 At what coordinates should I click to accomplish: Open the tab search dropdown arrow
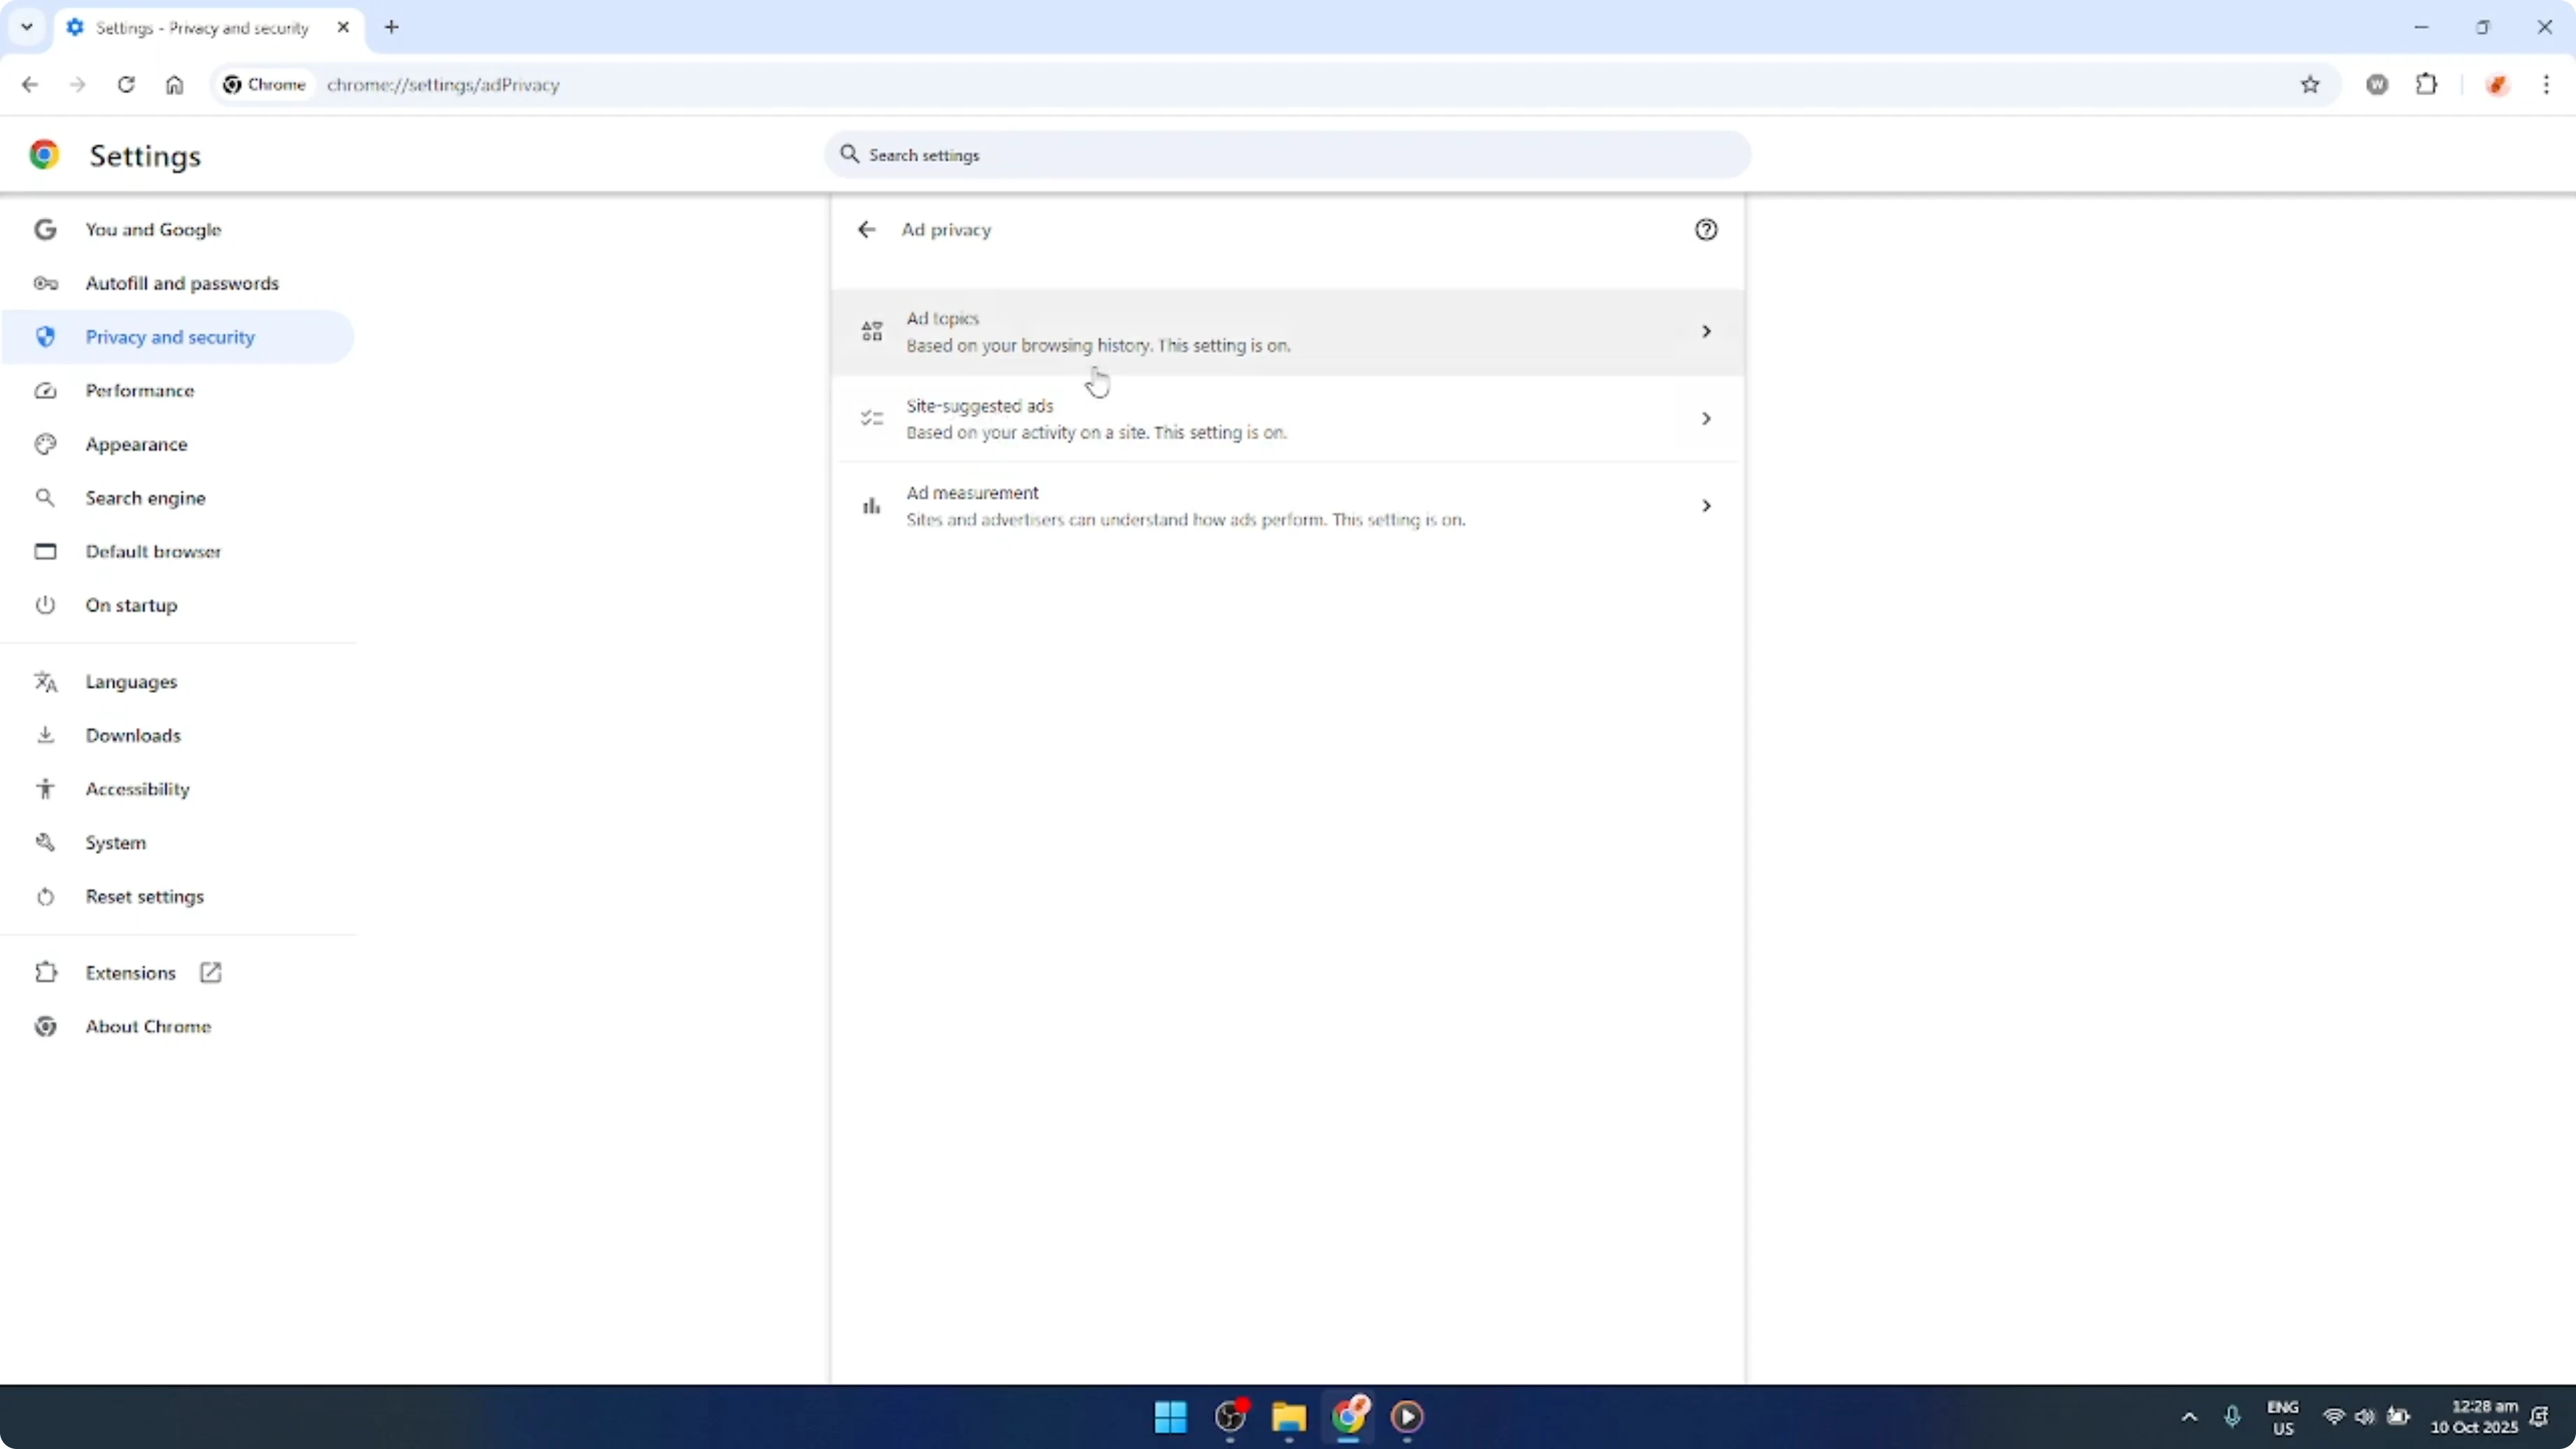[x=27, y=27]
